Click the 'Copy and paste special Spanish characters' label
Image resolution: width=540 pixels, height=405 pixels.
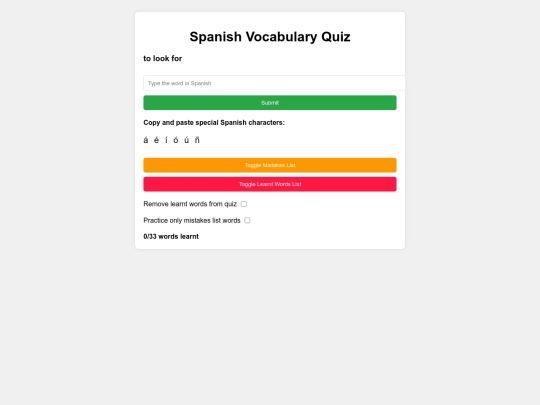pos(214,123)
